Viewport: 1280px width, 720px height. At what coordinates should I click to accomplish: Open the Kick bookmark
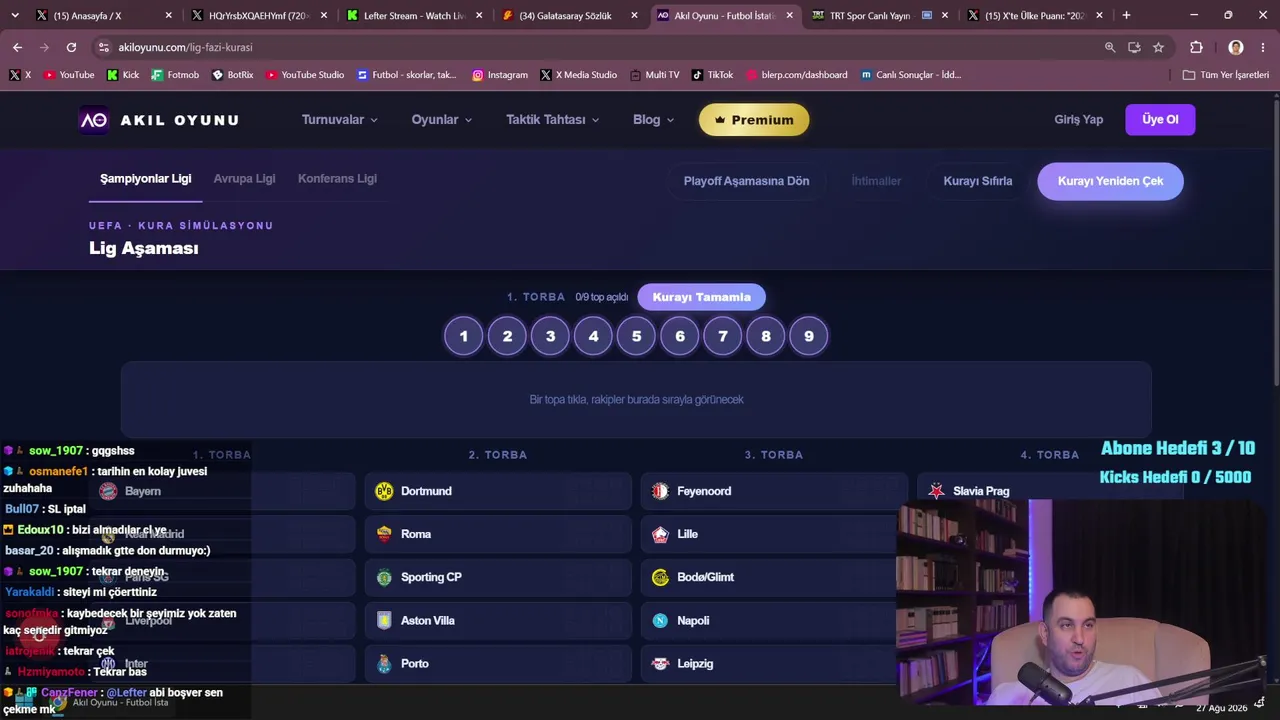click(x=122, y=75)
